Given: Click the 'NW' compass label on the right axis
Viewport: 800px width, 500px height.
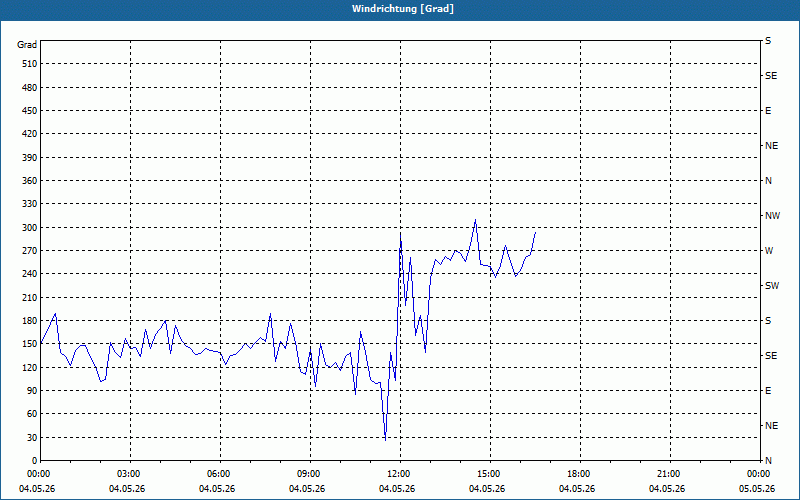Looking at the screenshot, I should pos(772,216).
